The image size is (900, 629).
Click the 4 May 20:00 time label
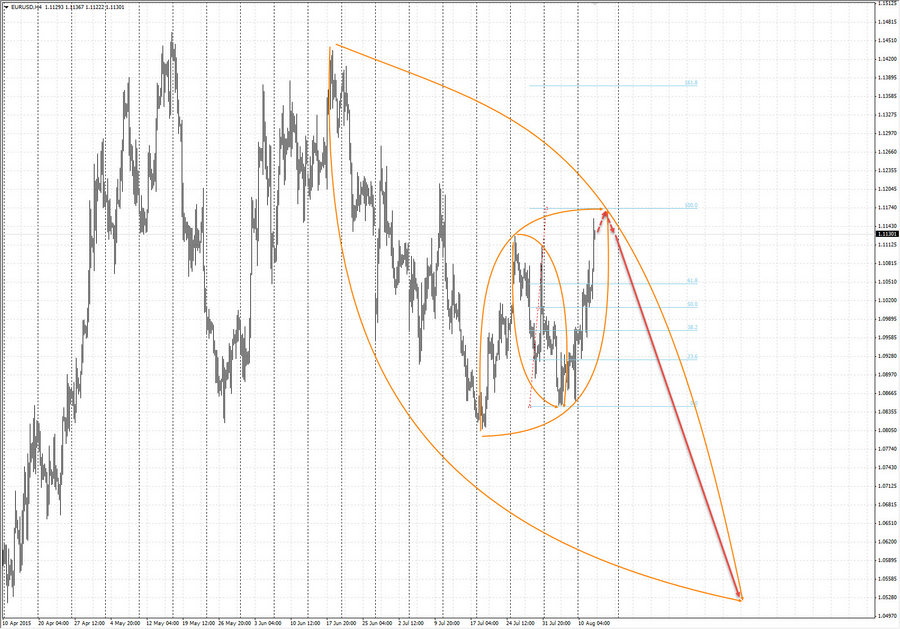coord(125,623)
